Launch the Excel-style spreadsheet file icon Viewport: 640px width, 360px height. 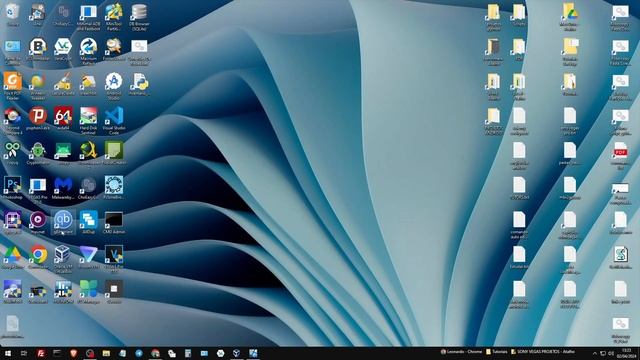[620, 258]
